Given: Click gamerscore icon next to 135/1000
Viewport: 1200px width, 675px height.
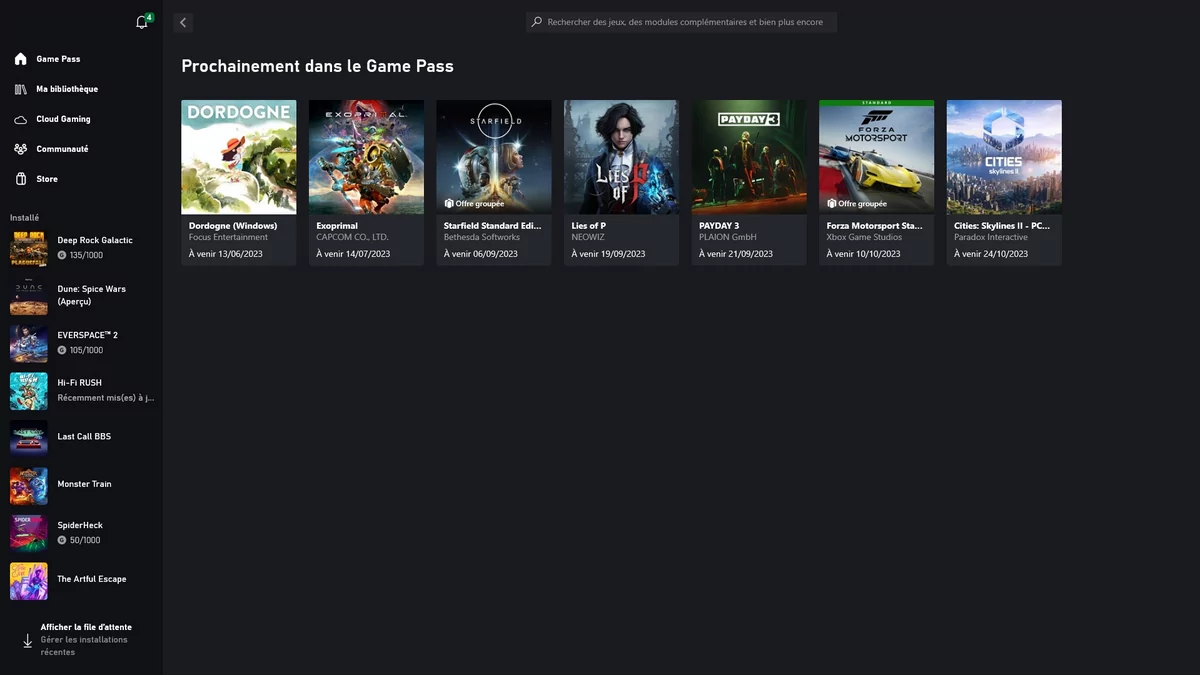Looking at the screenshot, I should (x=62, y=255).
